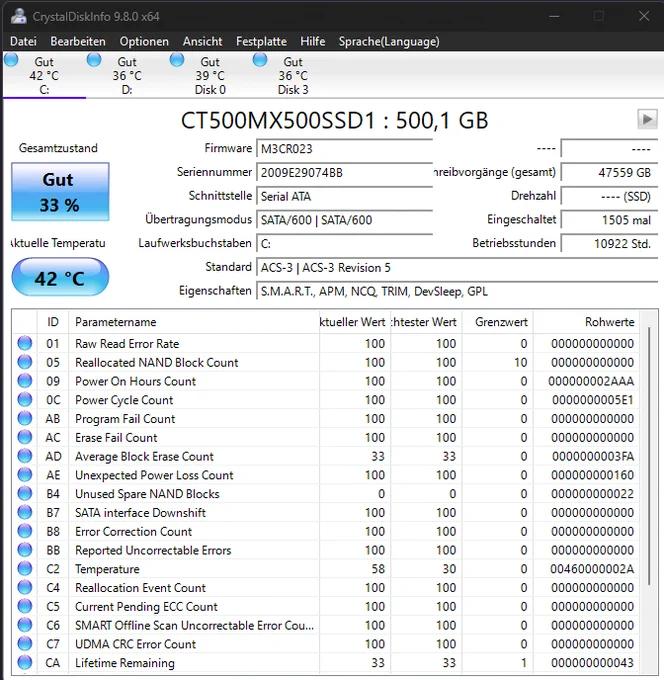Open the Datei menu
This screenshot has width=664, height=680.
click(x=23, y=42)
